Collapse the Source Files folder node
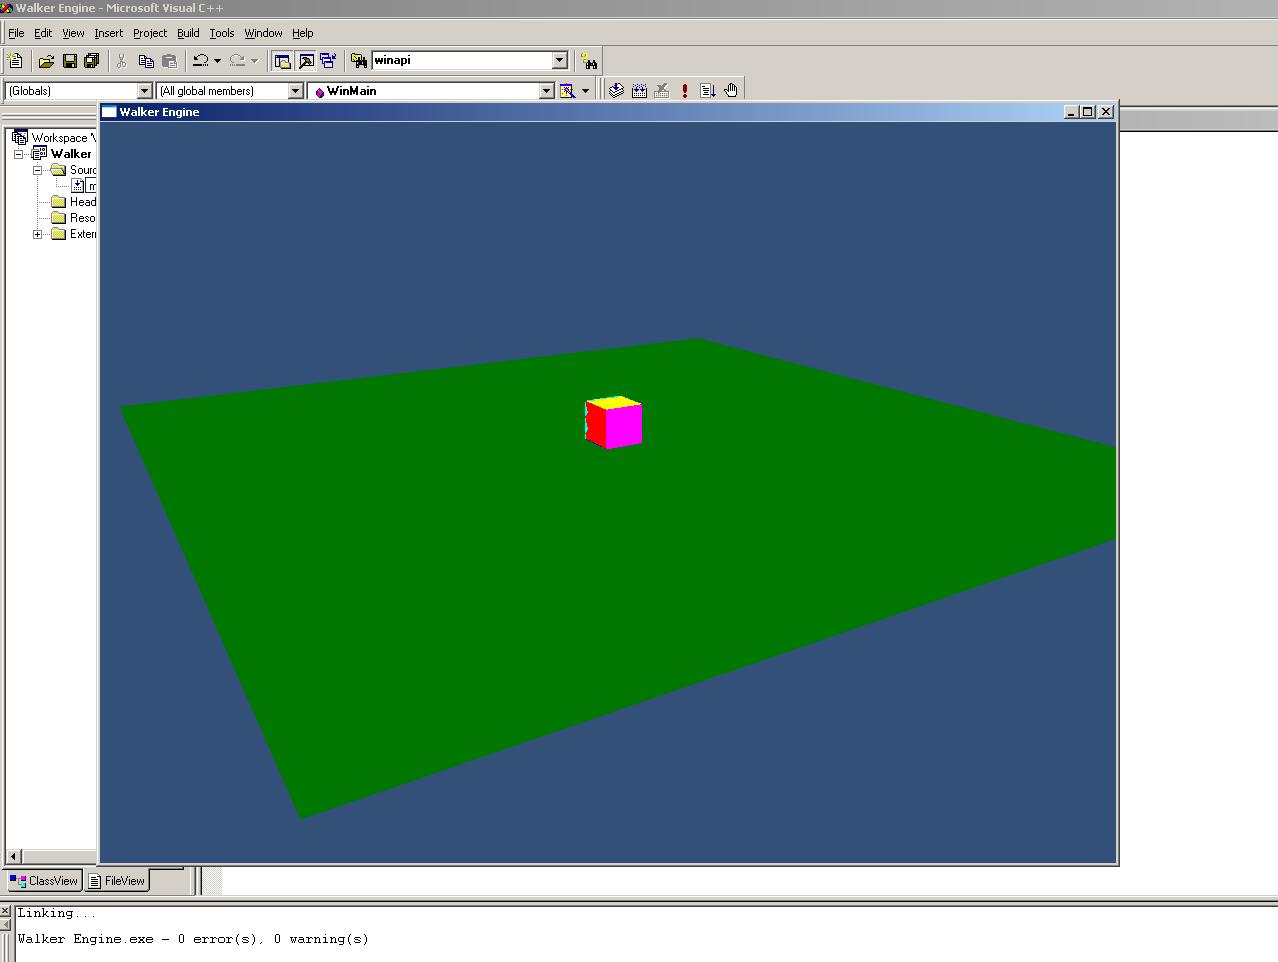The height and width of the screenshot is (962, 1278). (x=37, y=170)
